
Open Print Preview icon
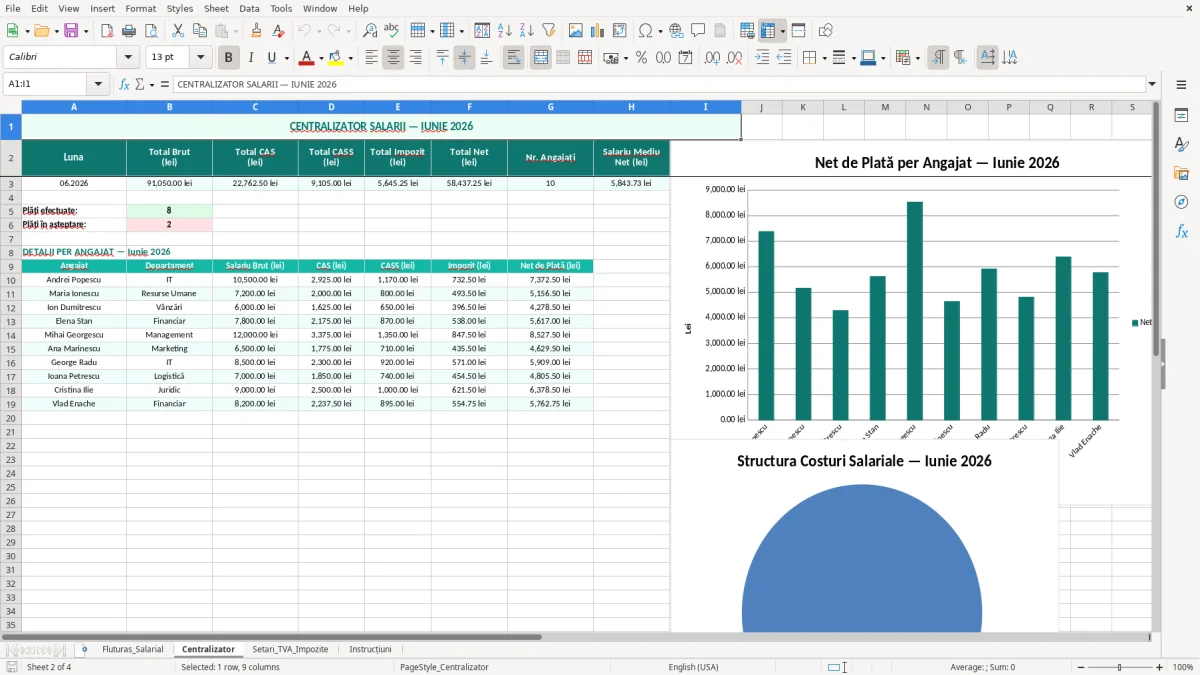152,31
